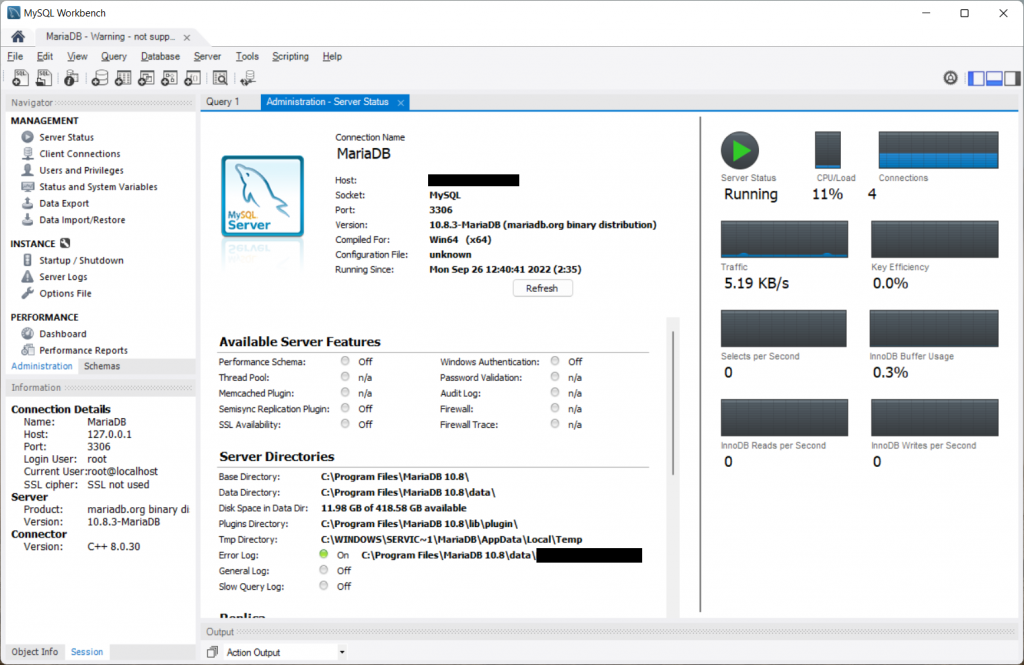Open Data Import/Restore
Viewport: 1024px width, 665px height.
click(x=82, y=220)
